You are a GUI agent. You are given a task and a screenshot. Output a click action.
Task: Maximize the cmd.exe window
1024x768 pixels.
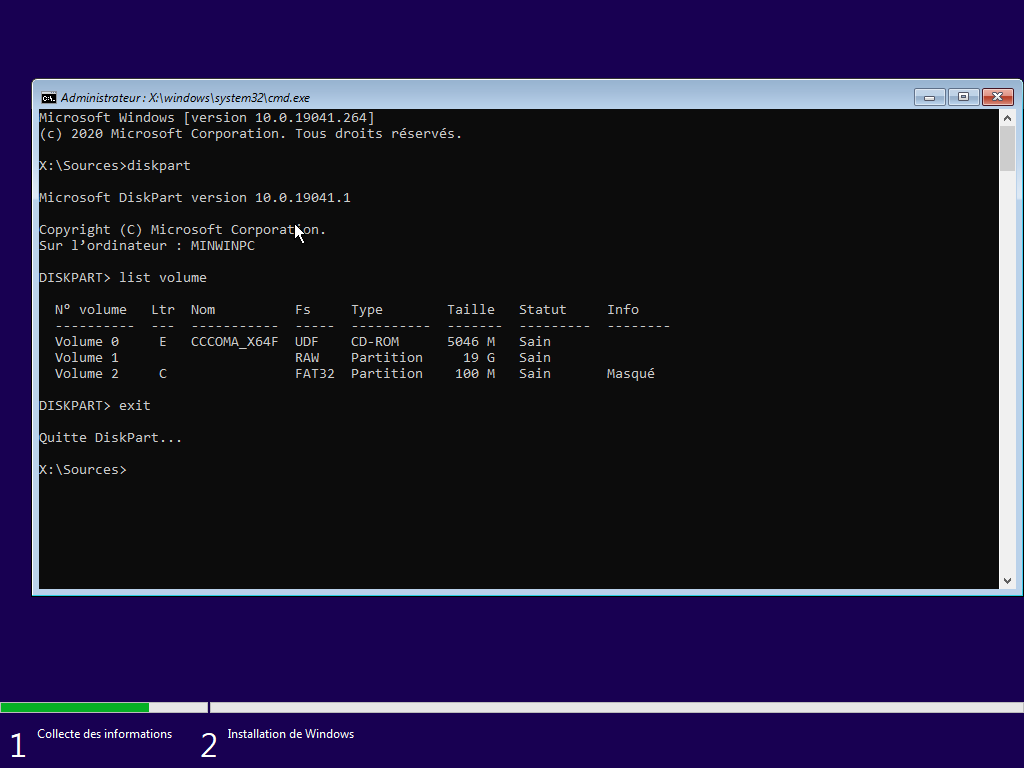point(963,97)
